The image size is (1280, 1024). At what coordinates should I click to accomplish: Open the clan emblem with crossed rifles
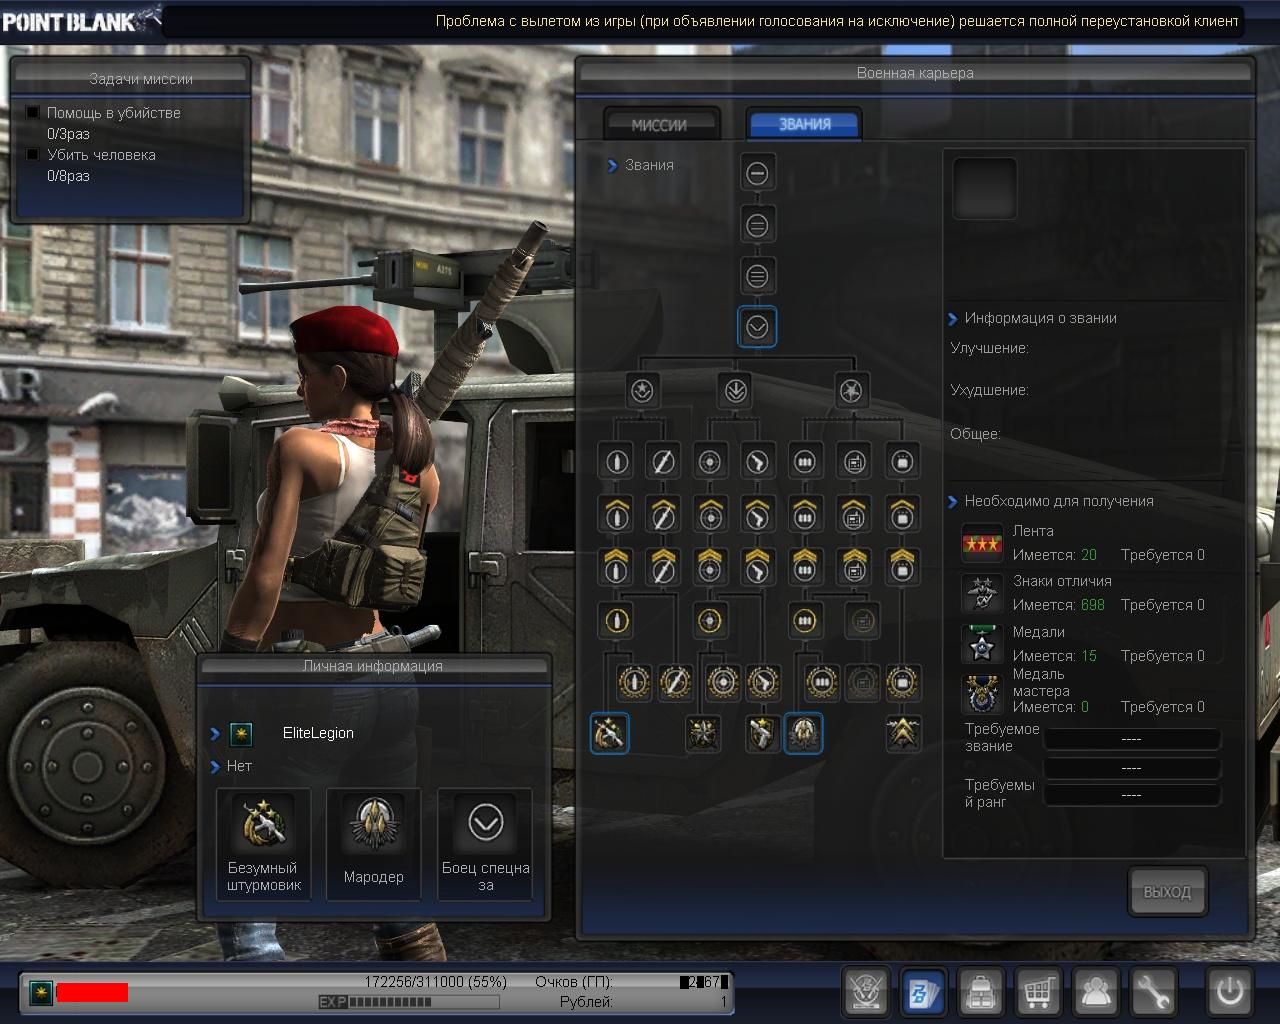tap(865, 992)
